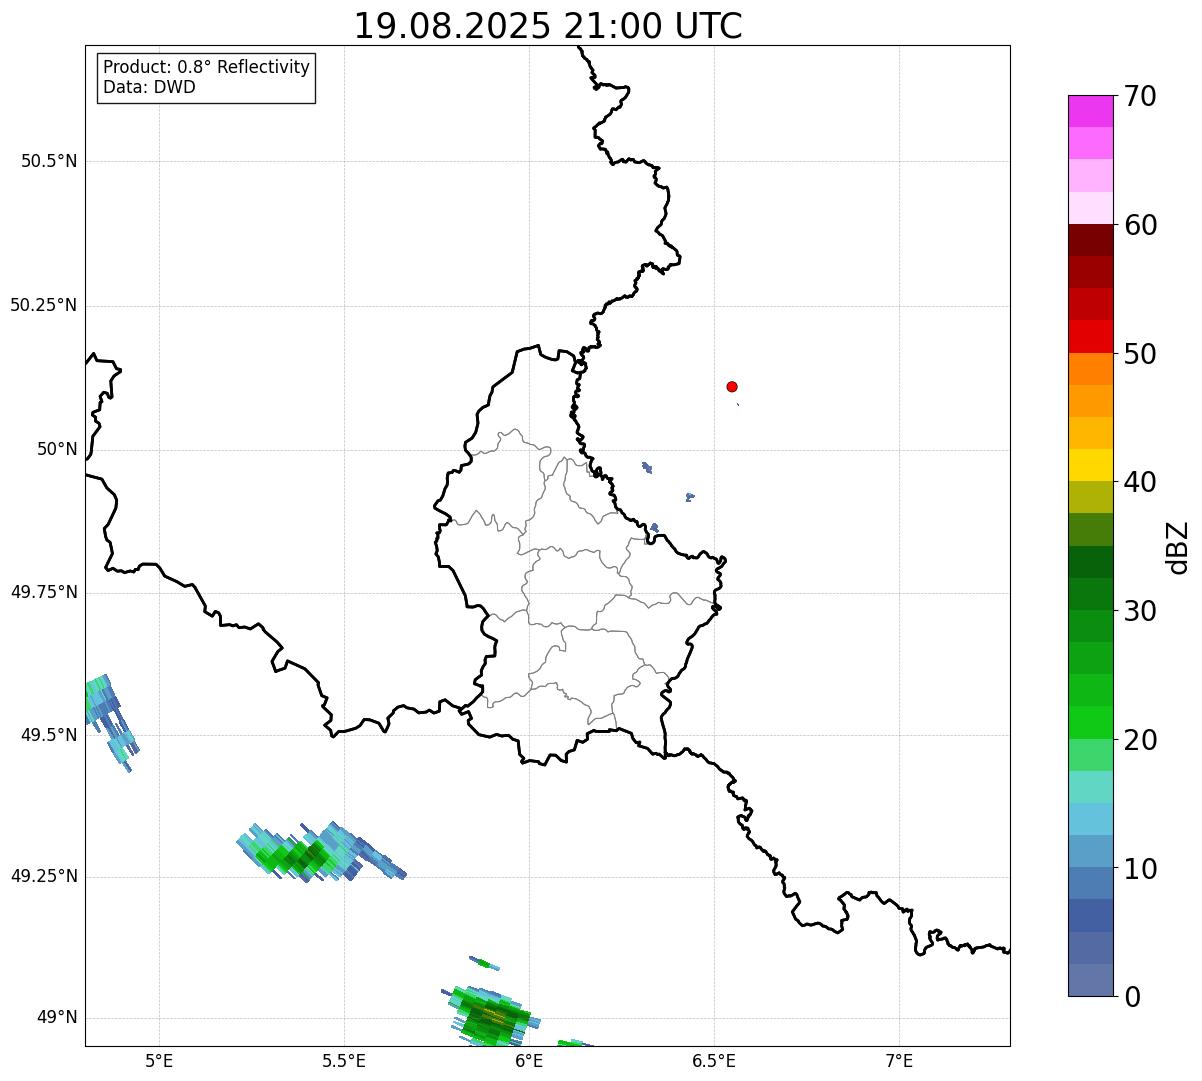Click the 7°E longitude label
Screen dimensions: 1202x1081
[899, 1061]
